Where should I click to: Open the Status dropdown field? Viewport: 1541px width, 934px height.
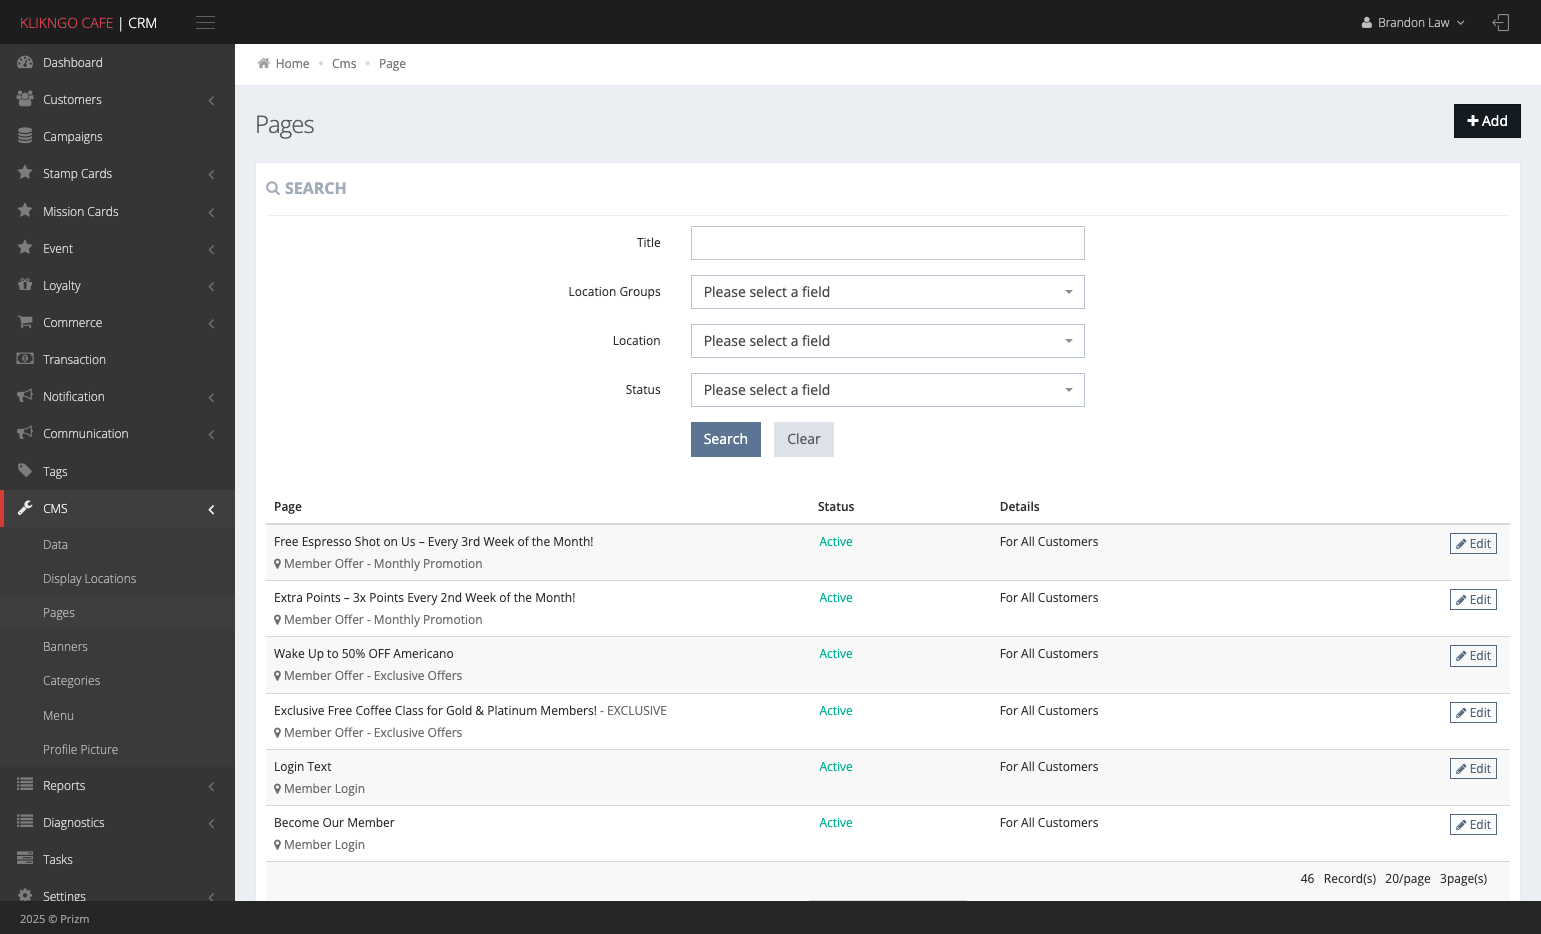click(887, 390)
